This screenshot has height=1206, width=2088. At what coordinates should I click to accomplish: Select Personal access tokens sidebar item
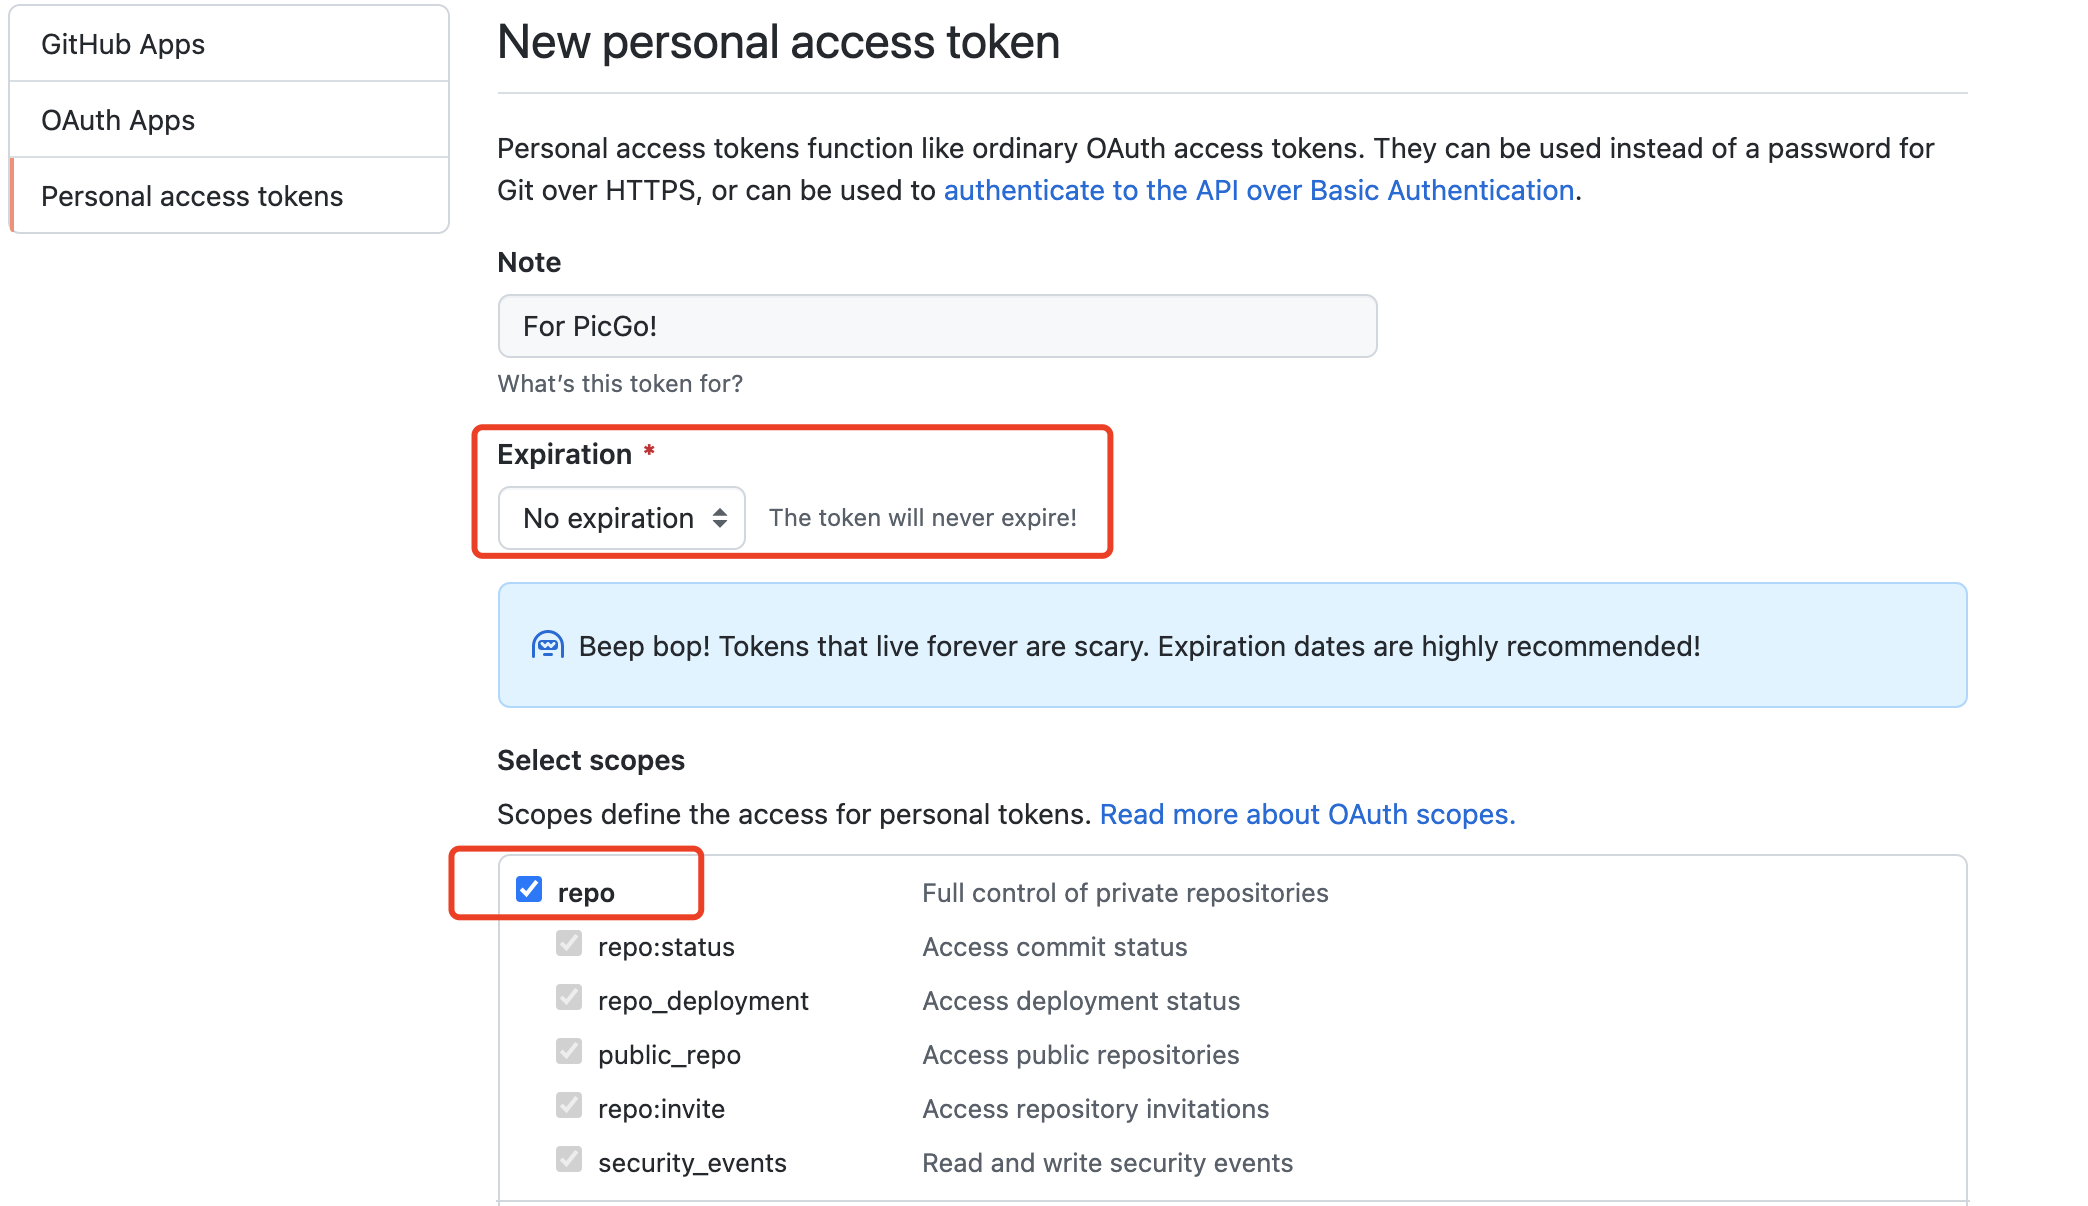[x=192, y=196]
